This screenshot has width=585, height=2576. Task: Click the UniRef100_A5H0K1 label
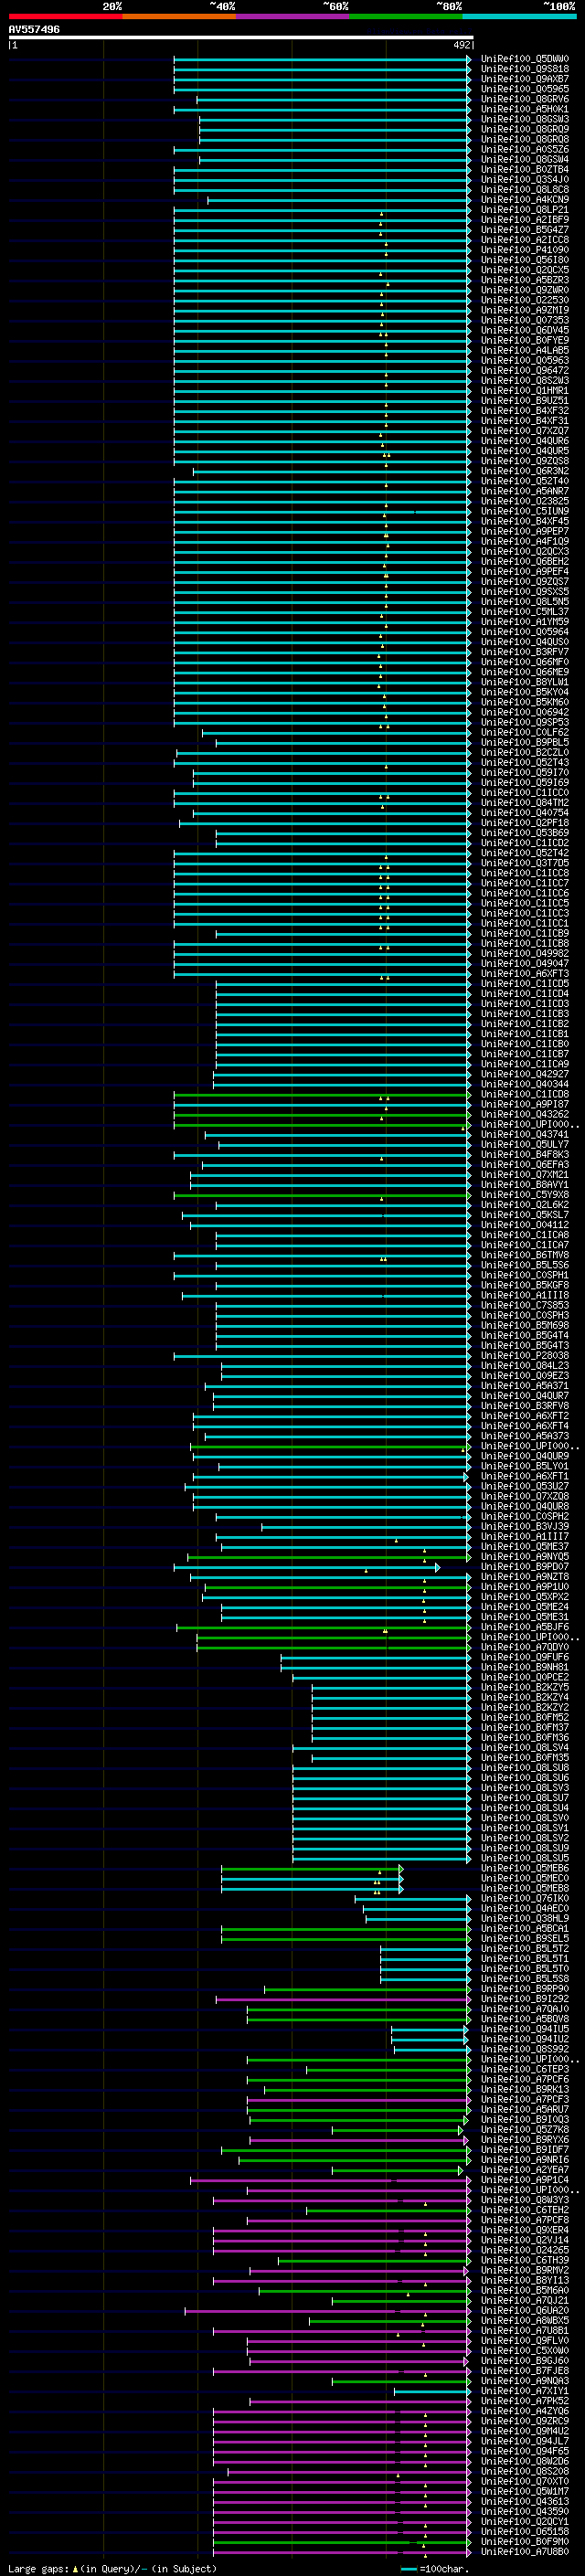[x=525, y=109]
